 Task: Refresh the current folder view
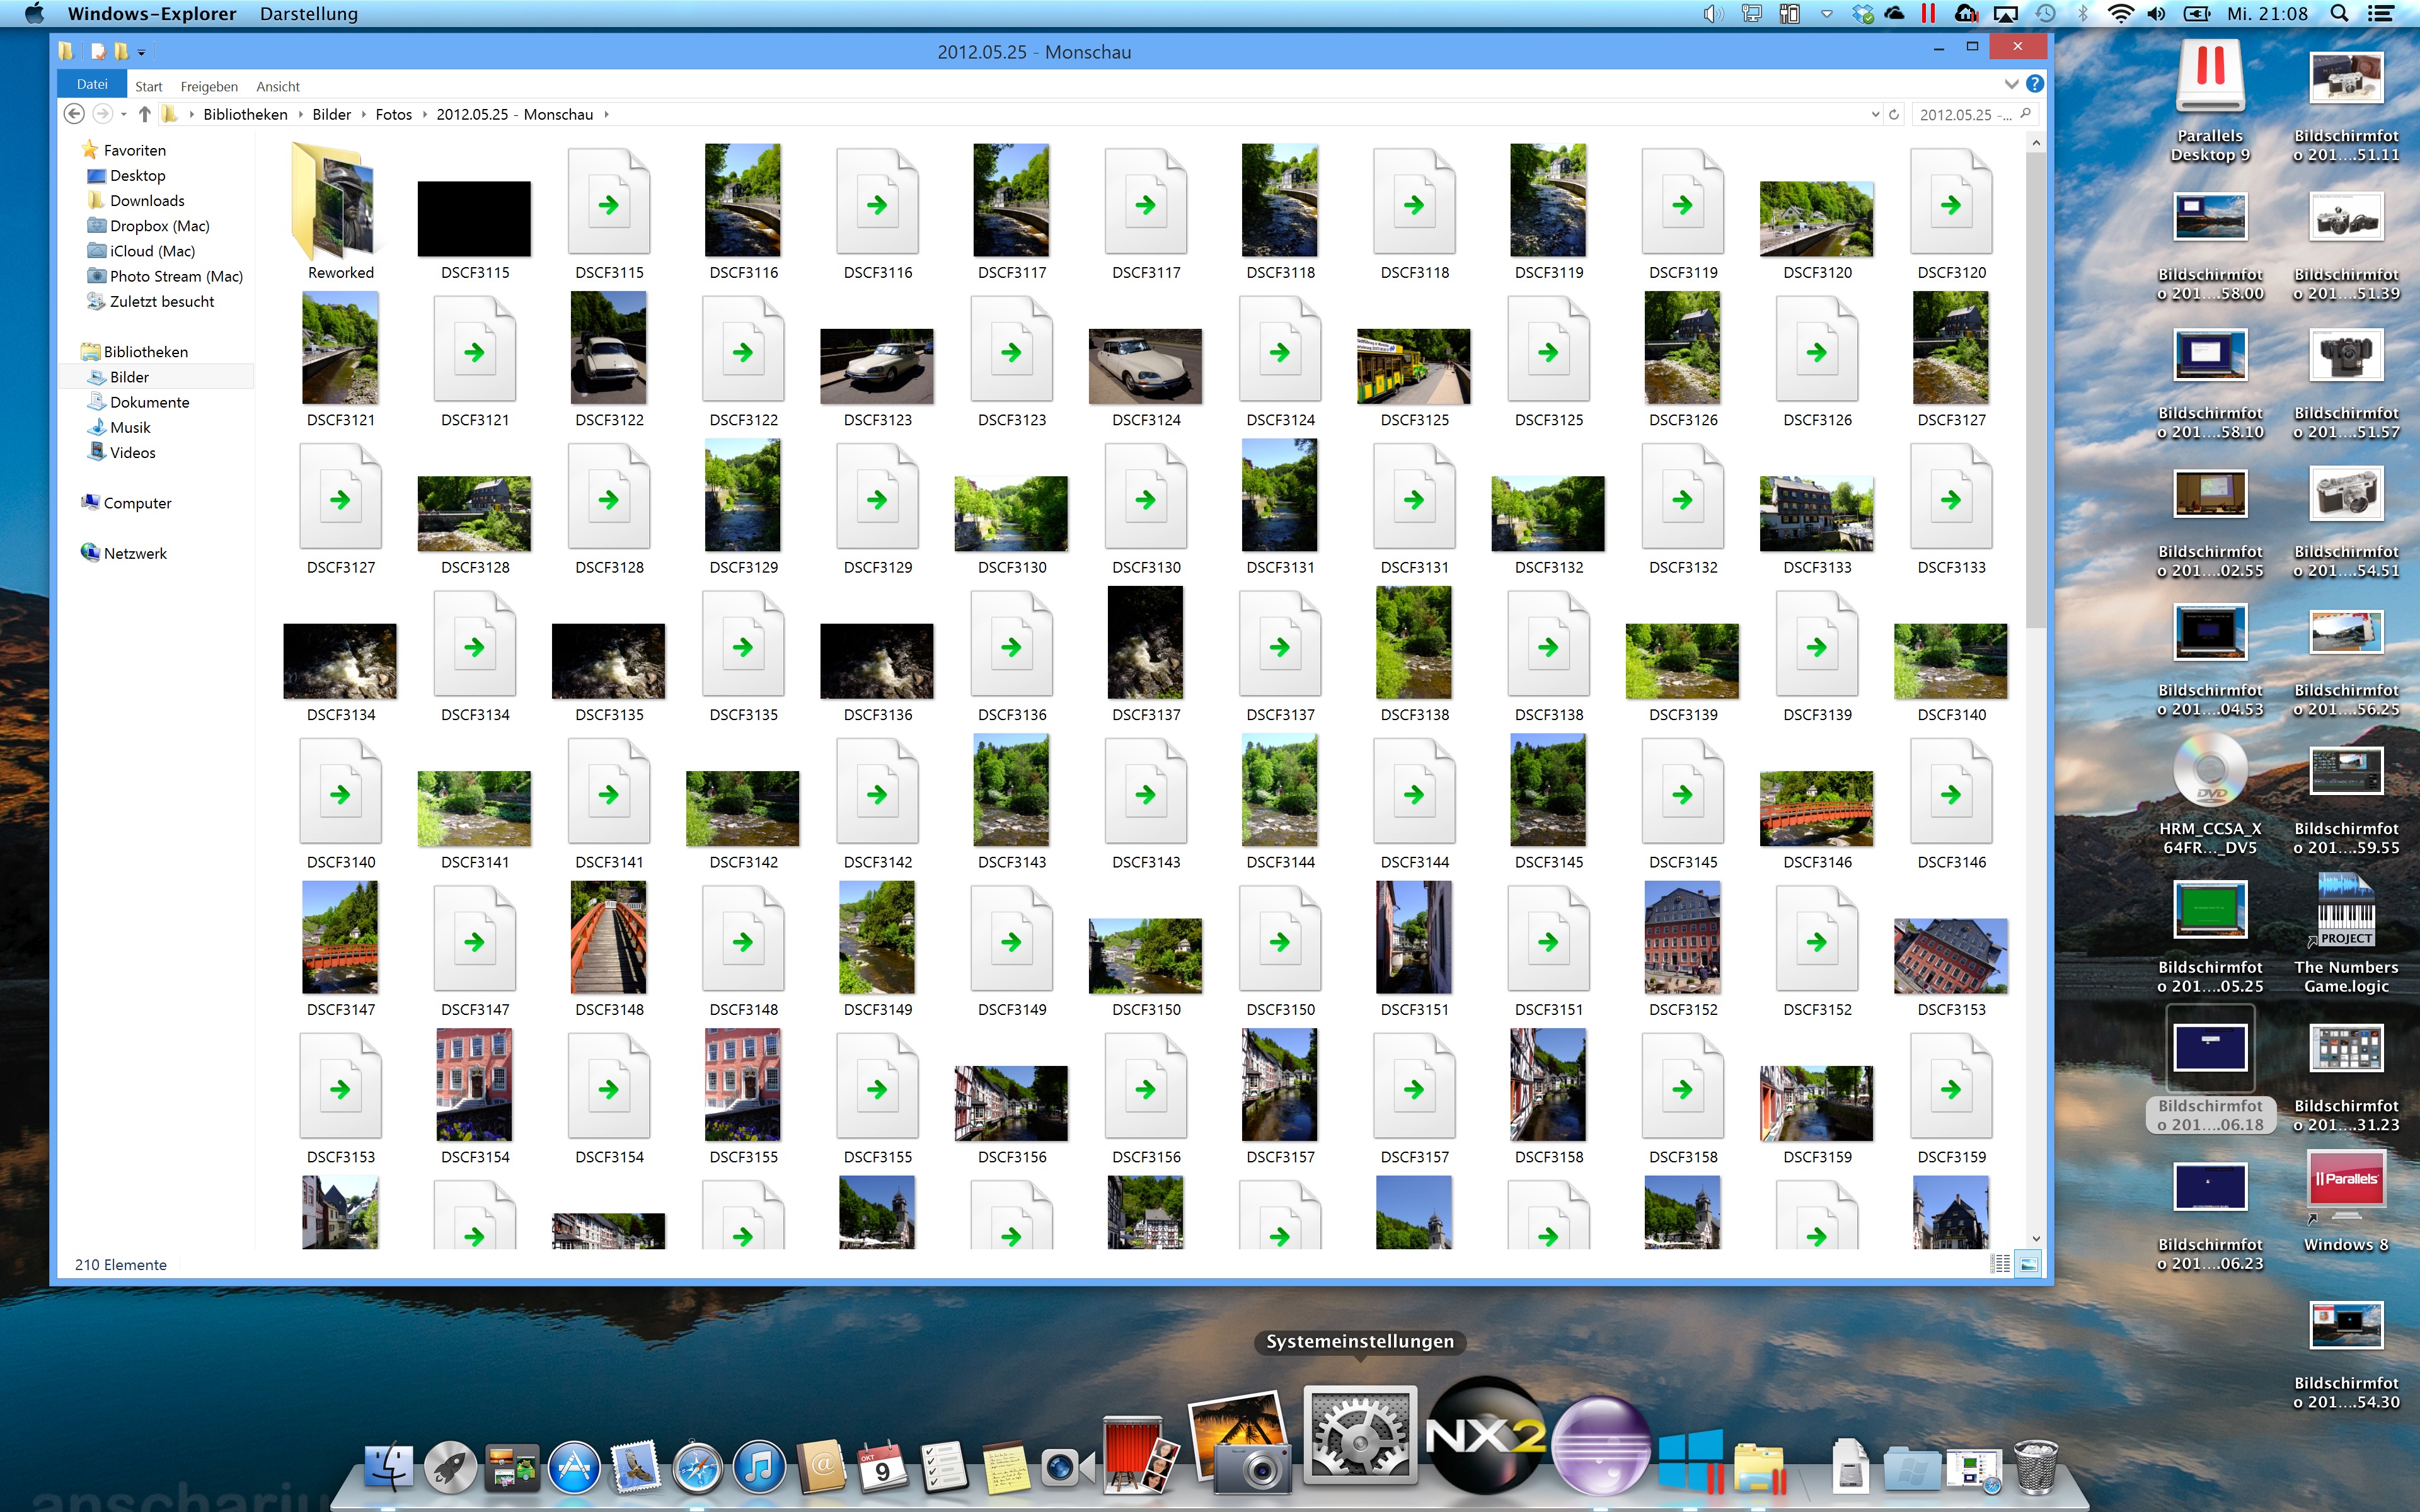(1893, 114)
